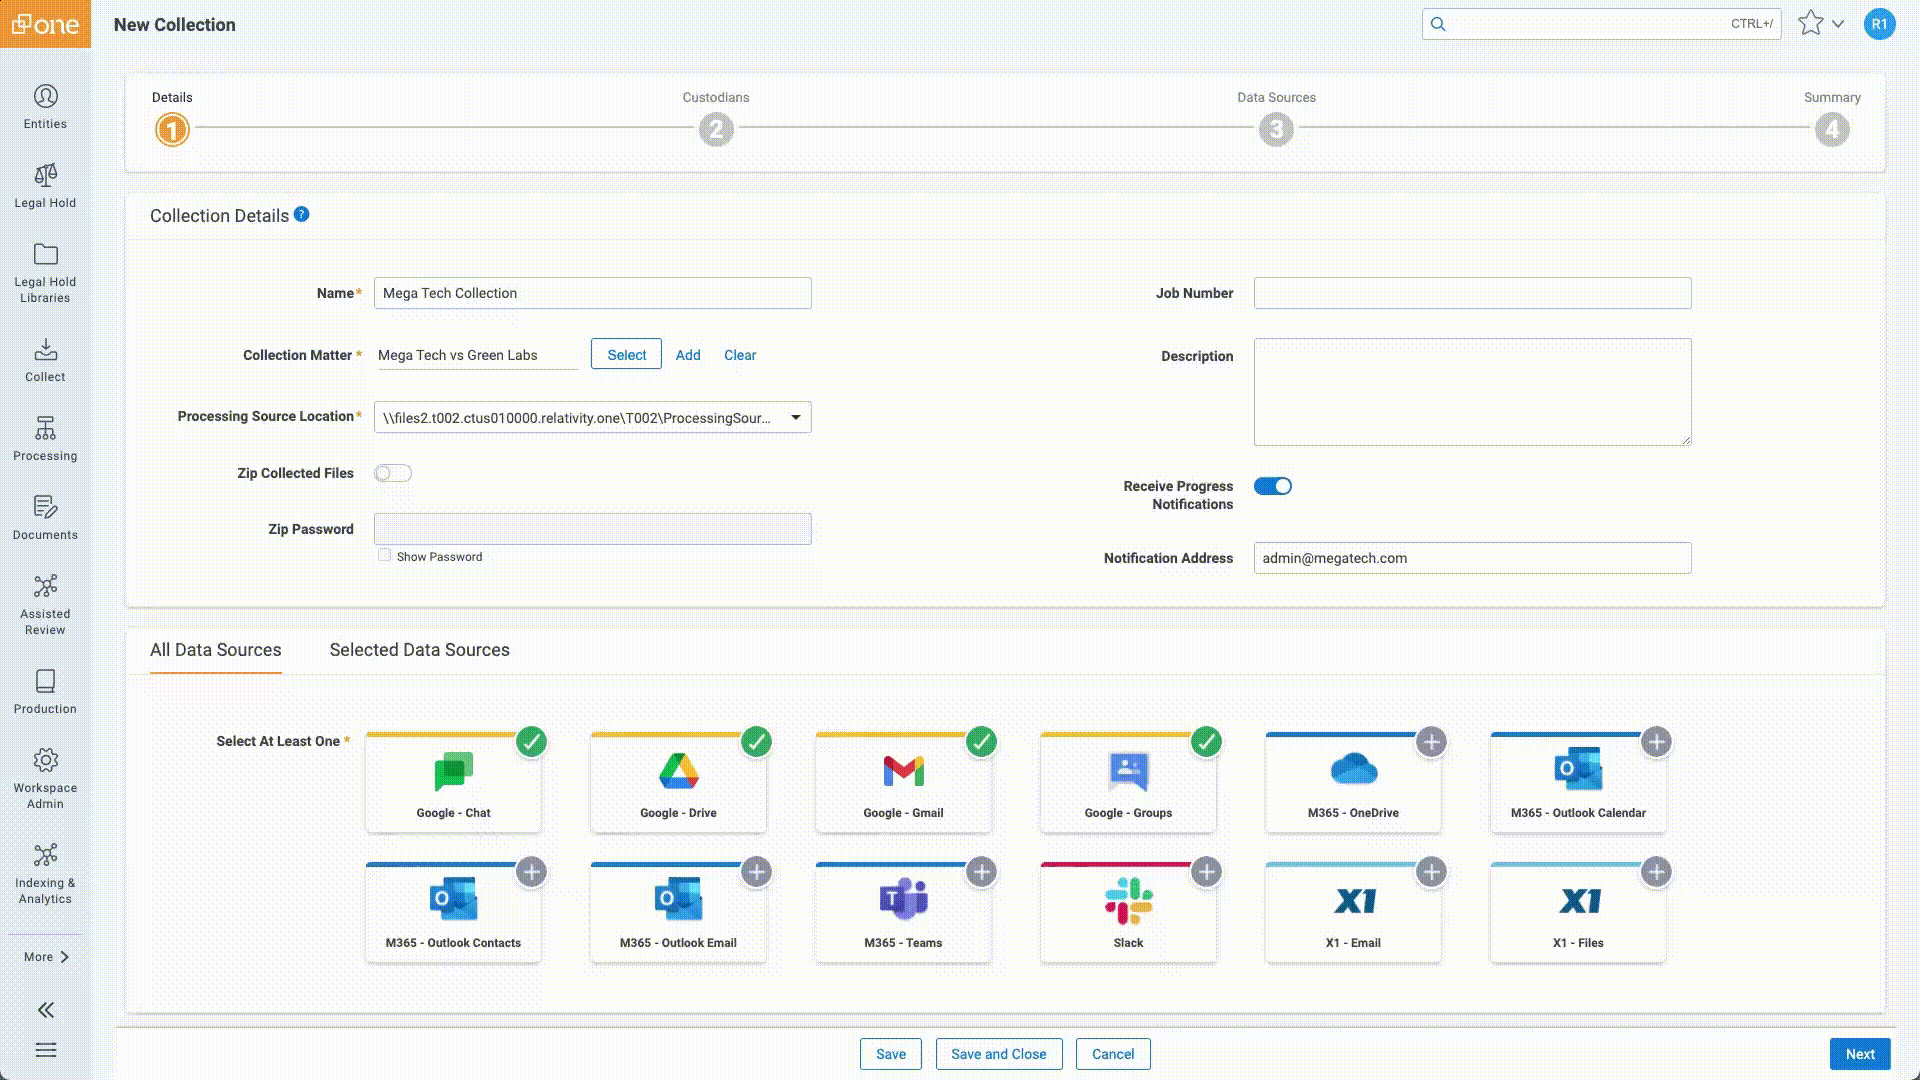Open the Processing Source Location dropdown
The height and width of the screenshot is (1080, 1920).
click(795, 417)
